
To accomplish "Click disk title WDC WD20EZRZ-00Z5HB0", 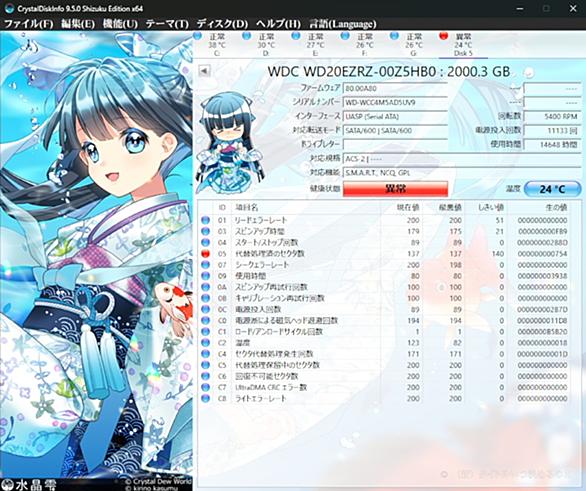I will click(352, 71).
